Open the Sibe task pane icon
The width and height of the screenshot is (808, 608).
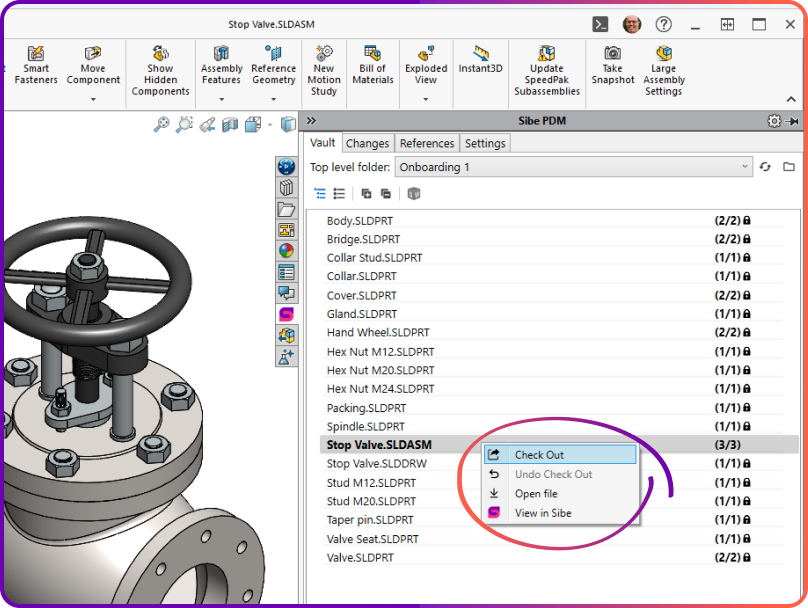point(287,314)
